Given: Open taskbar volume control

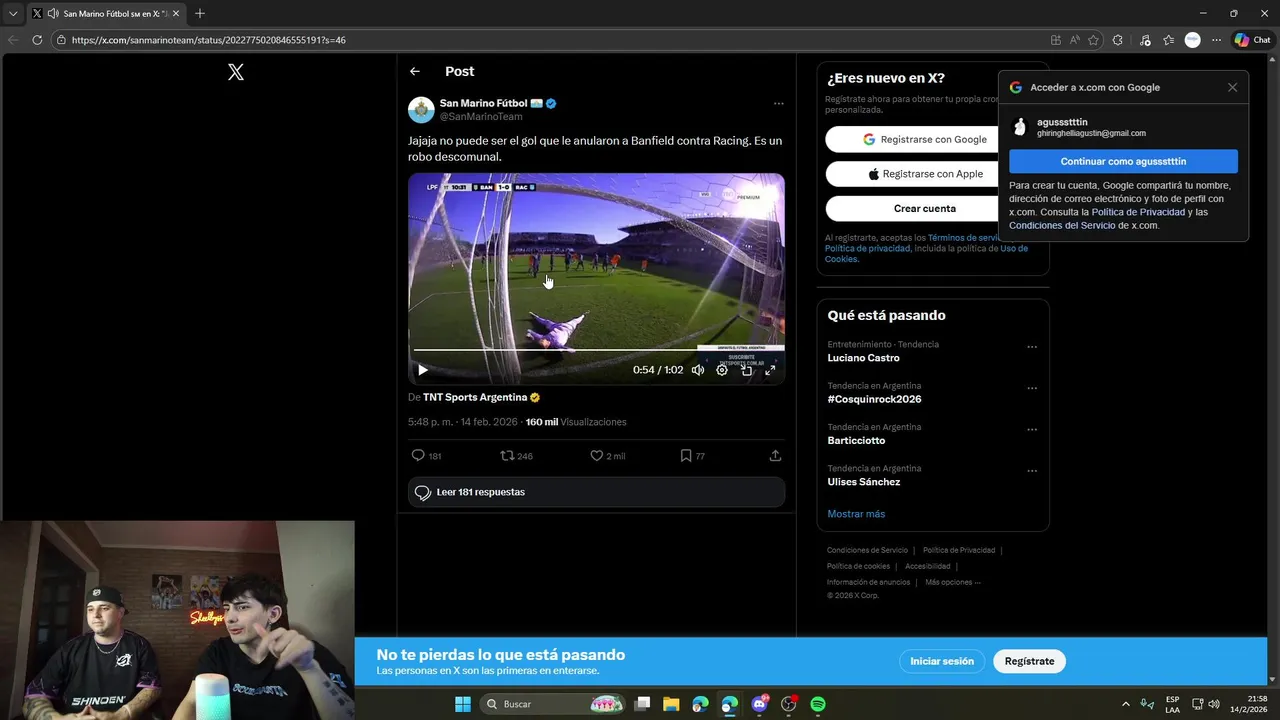Looking at the screenshot, I should click(1214, 704).
